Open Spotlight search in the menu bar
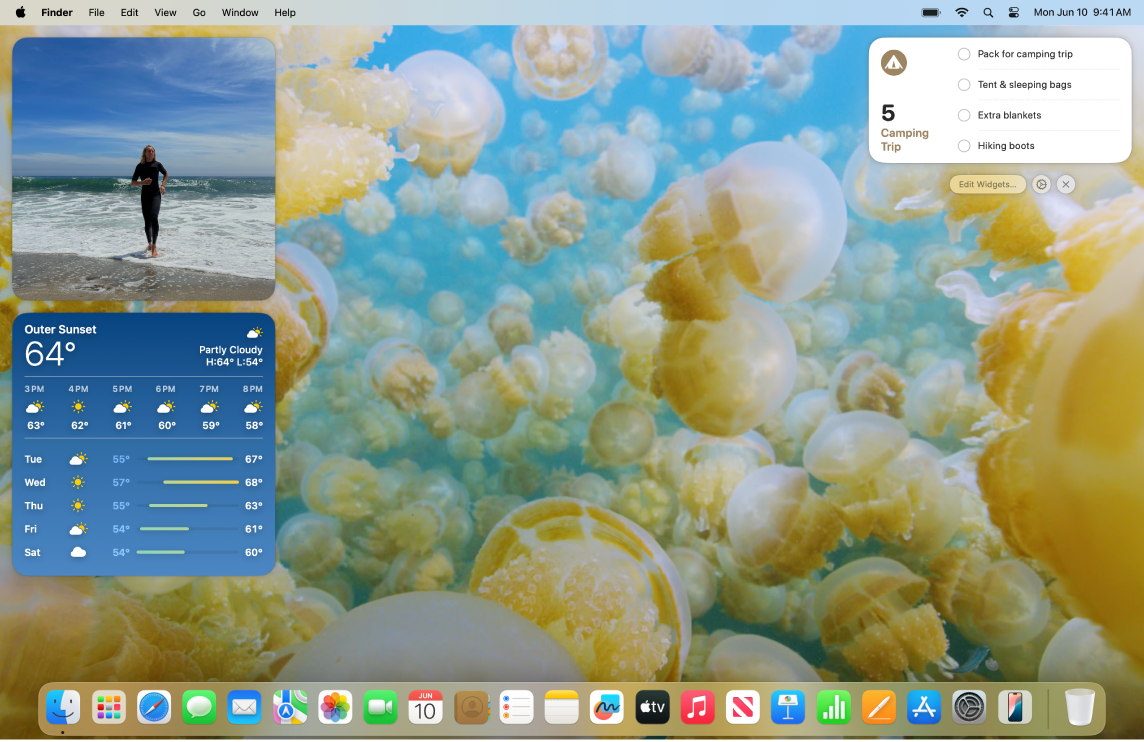The height and width of the screenshot is (742, 1144). [986, 12]
